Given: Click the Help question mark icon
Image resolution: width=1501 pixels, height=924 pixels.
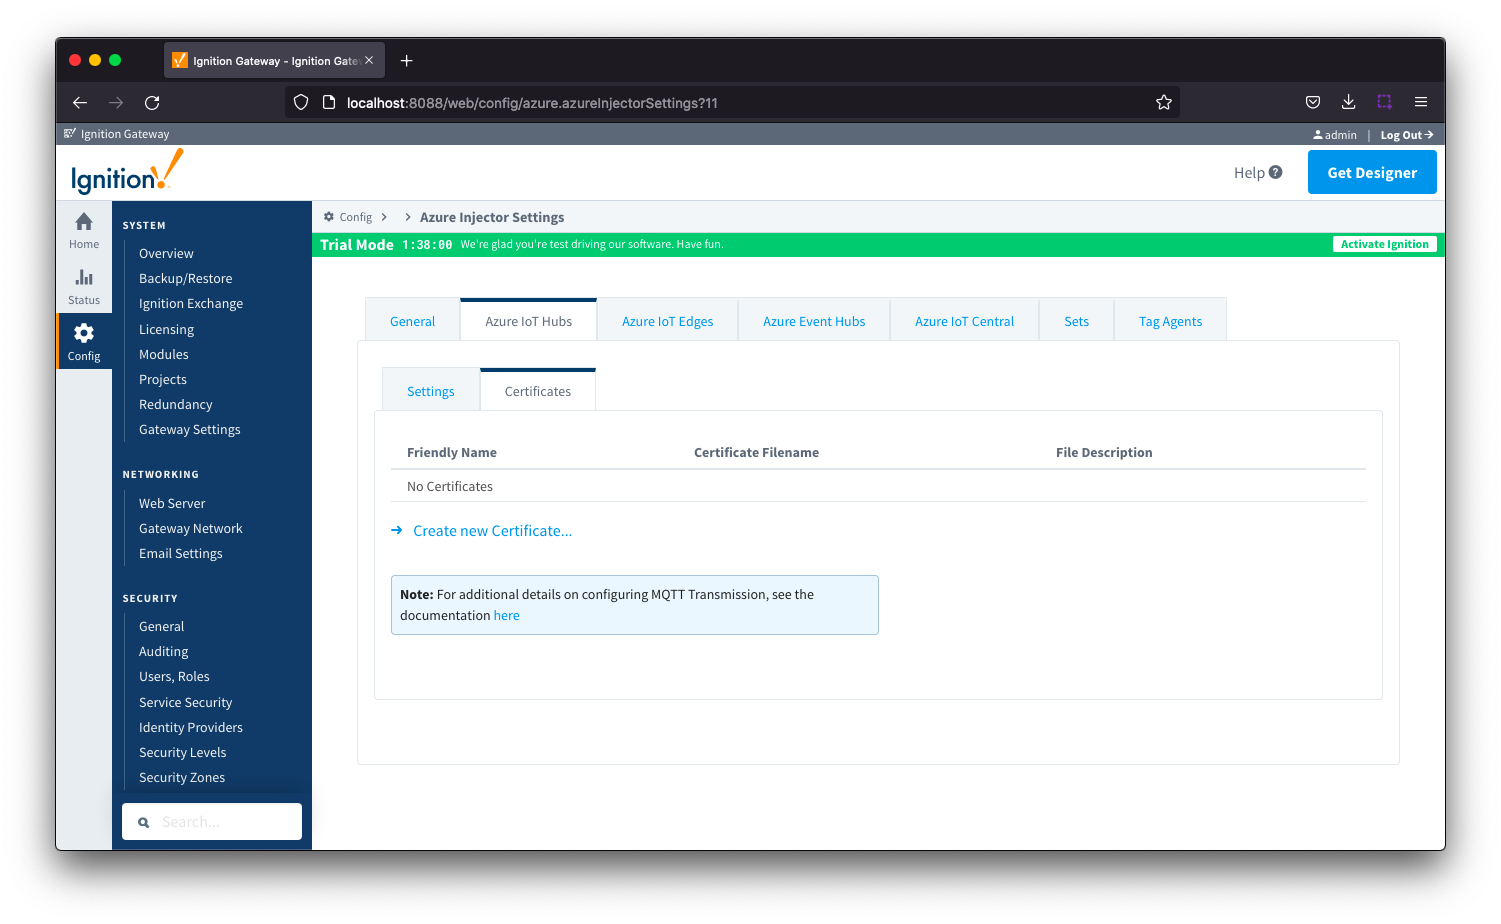Looking at the screenshot, I should (x=1275, y=172).
